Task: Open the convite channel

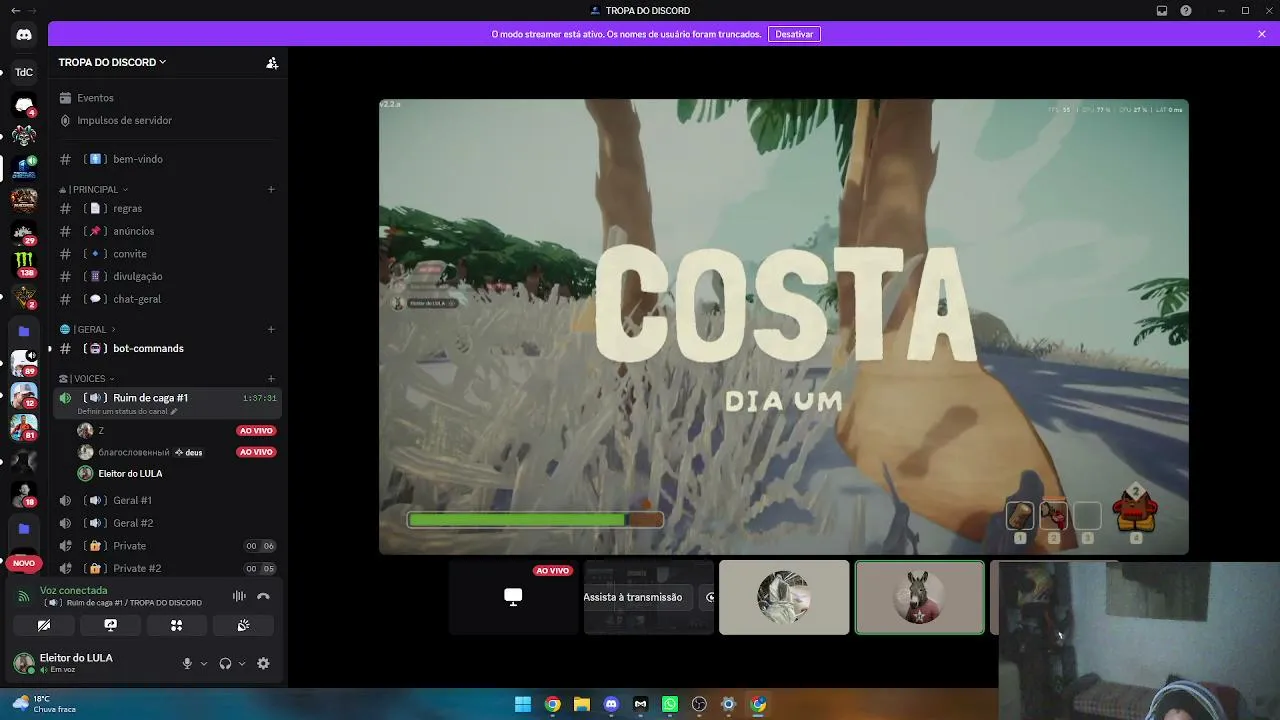Action: point(167,254)
